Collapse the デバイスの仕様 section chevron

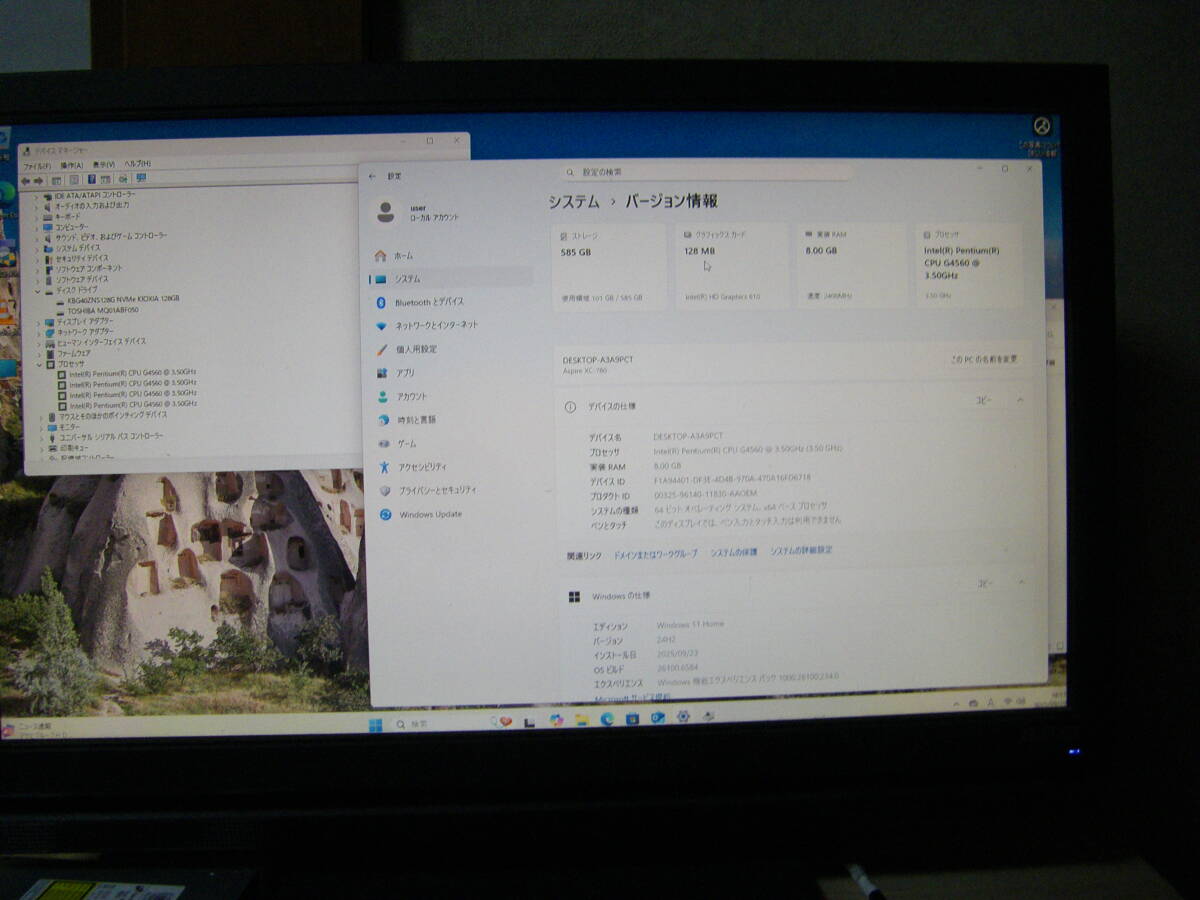[x=1020, y=400]
